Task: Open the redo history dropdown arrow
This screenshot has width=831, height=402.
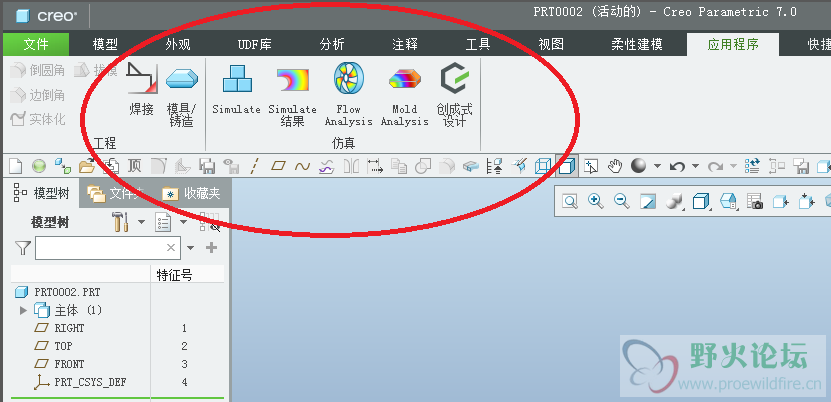Action: [733, 166]
